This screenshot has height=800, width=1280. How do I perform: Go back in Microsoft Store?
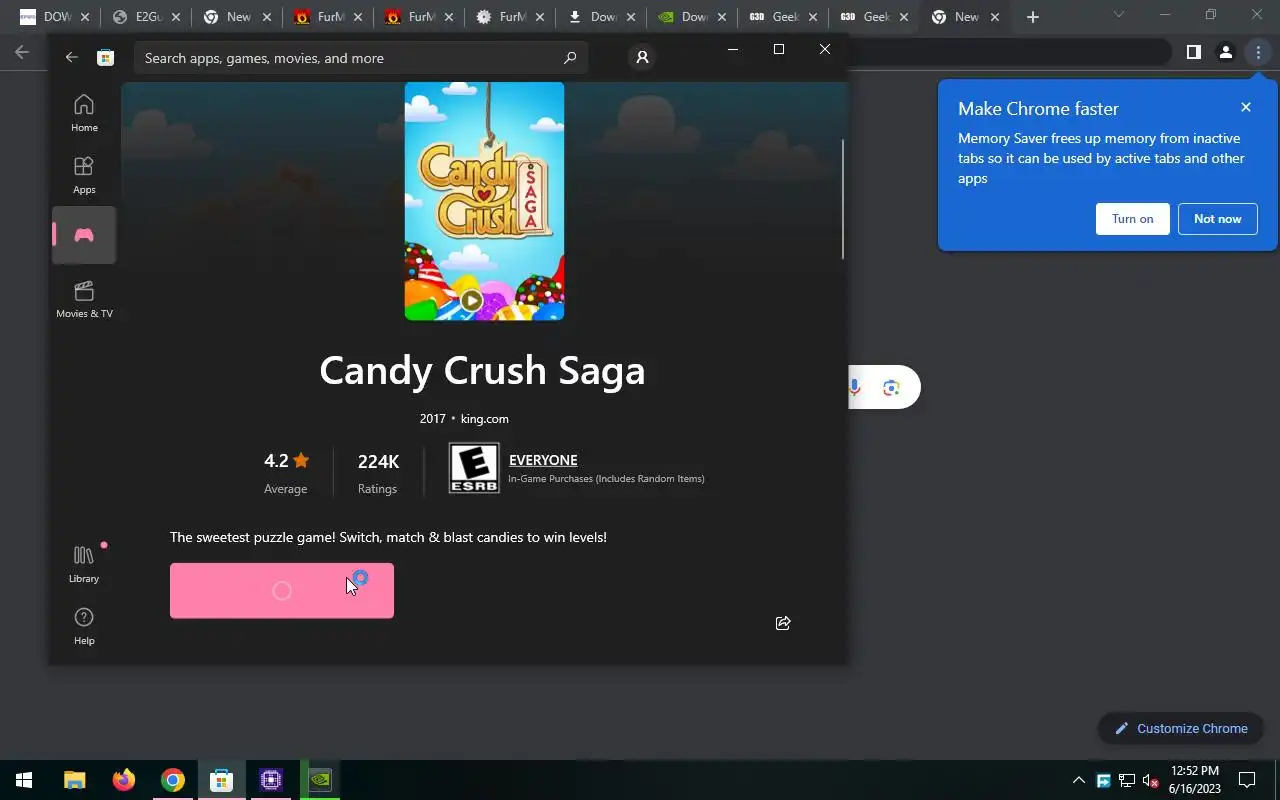coord(71,58)
